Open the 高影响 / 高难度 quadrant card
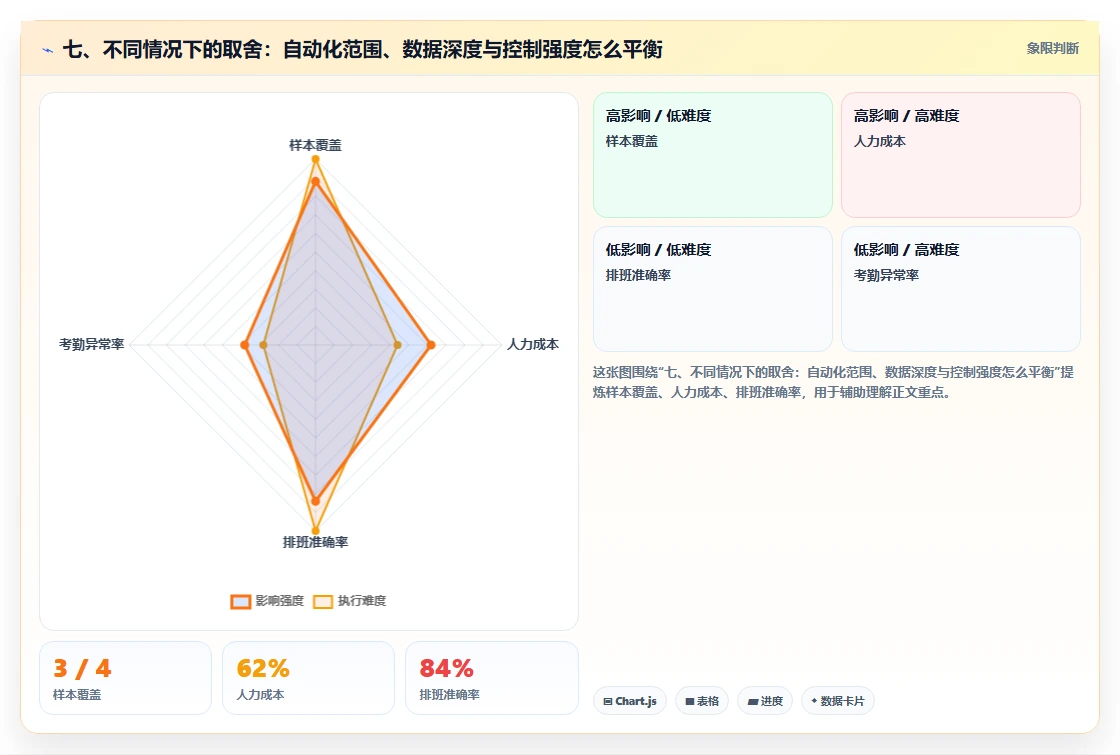 961,155
